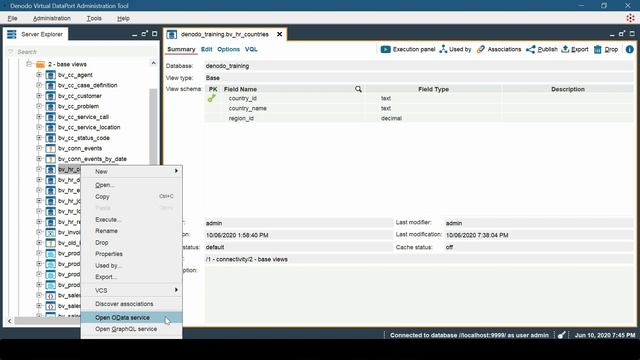Switch to the VQL tab
640x360 pixels.
coord(251,49)
